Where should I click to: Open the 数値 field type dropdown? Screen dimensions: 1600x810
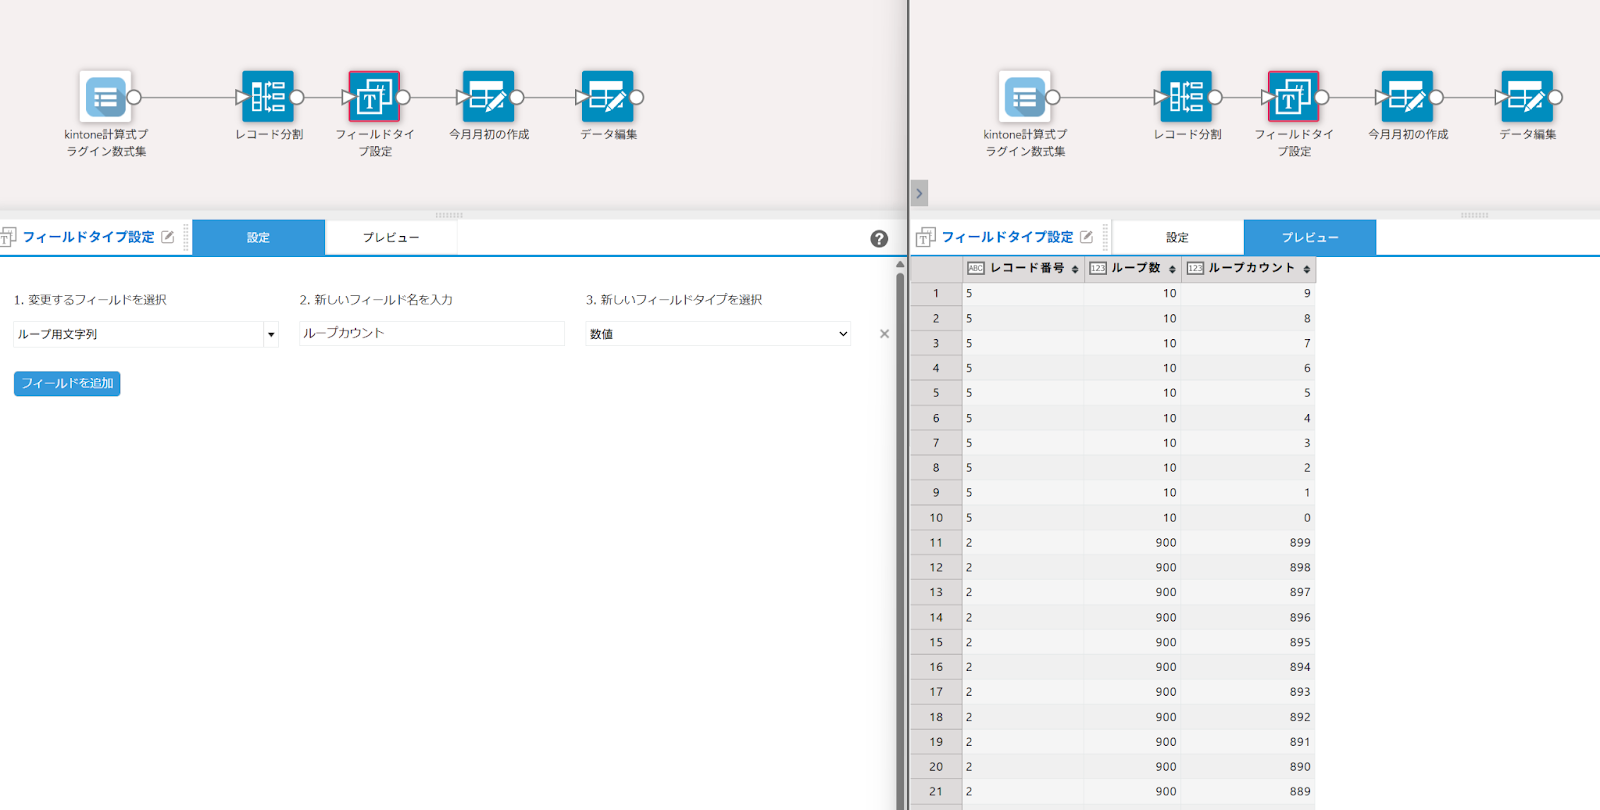pyautogui.click(x=717, y=334)
